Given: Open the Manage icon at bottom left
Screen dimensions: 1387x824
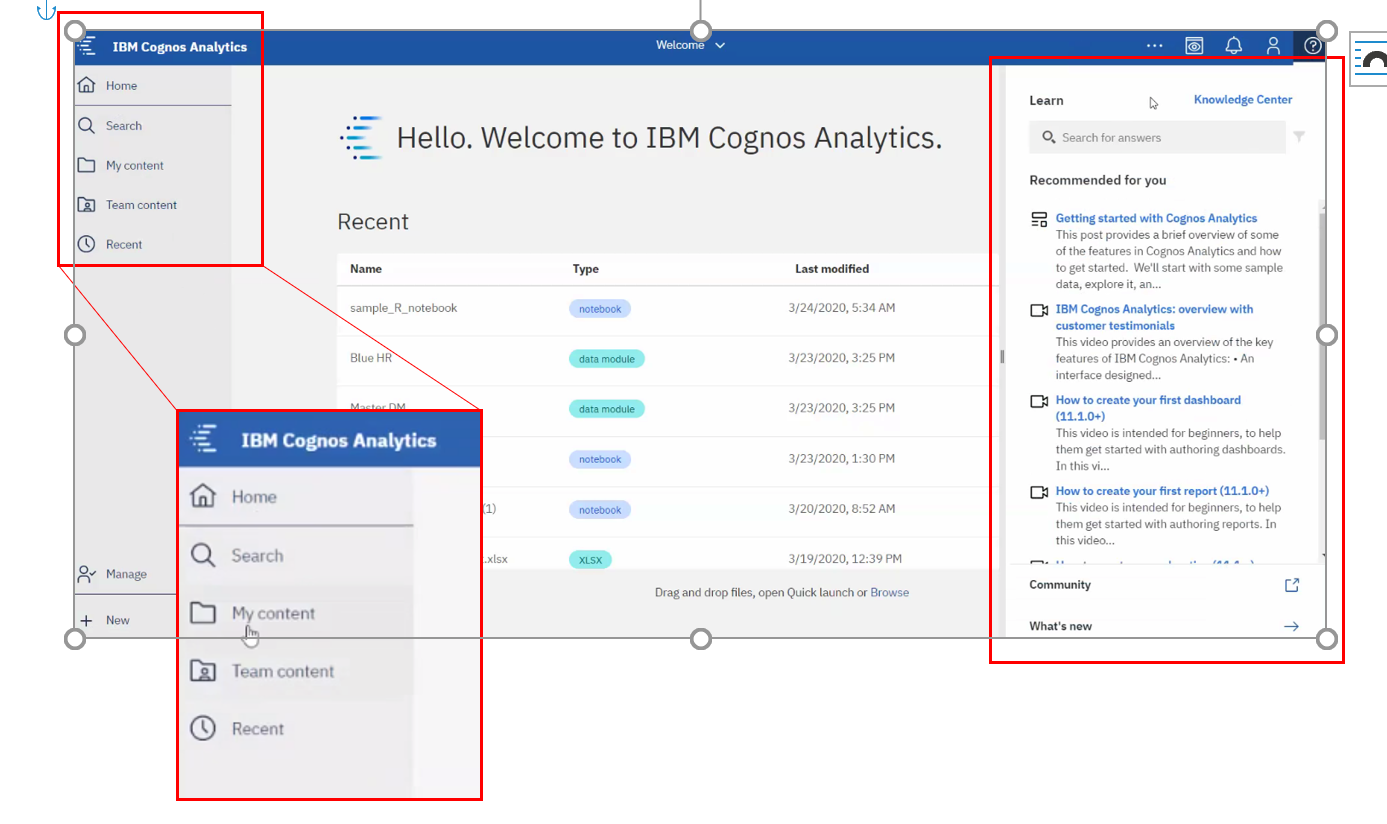Looking at the screenshot, I should click(85, 573).
